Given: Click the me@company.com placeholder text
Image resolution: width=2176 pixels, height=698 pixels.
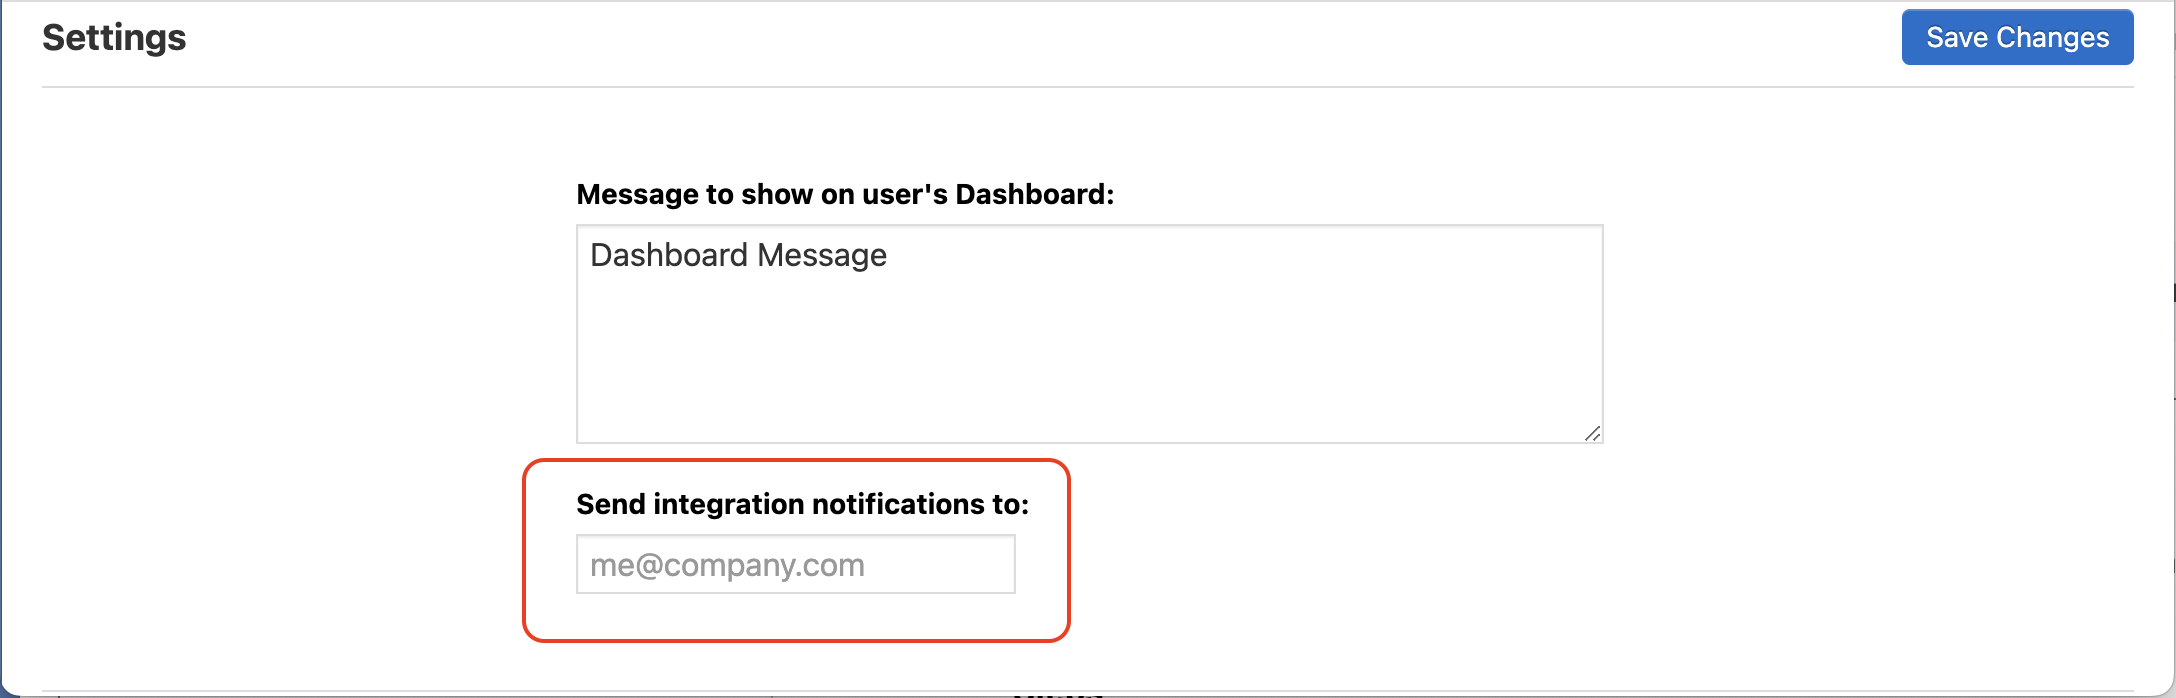Looking at the screenshot, I should (727, 565).
